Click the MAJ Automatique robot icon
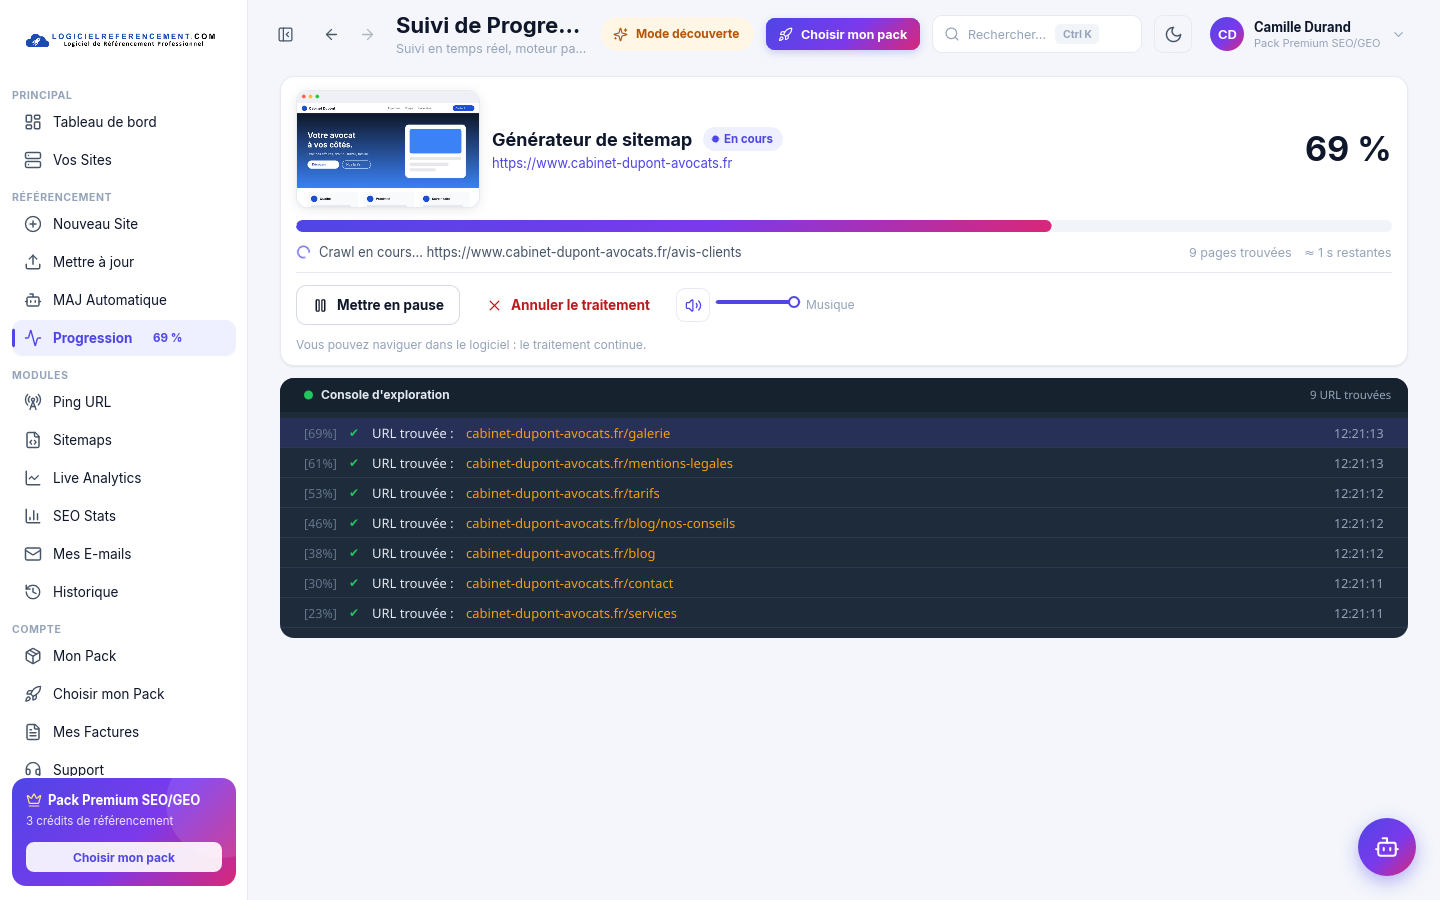 pyautogui.click(x=33, y=300)
